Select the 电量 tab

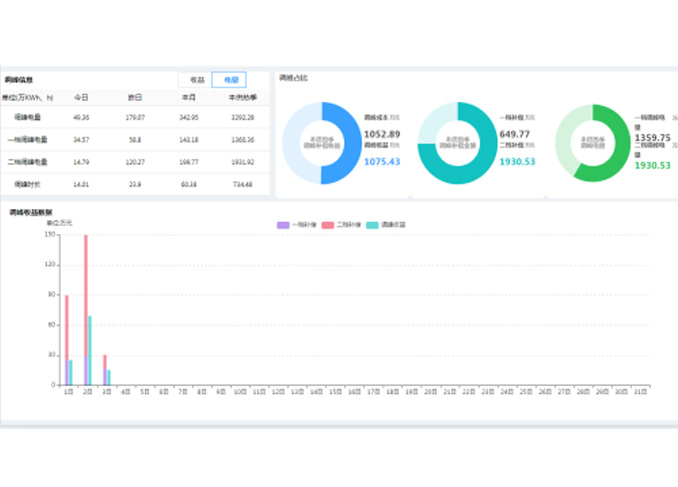[230, 80]
